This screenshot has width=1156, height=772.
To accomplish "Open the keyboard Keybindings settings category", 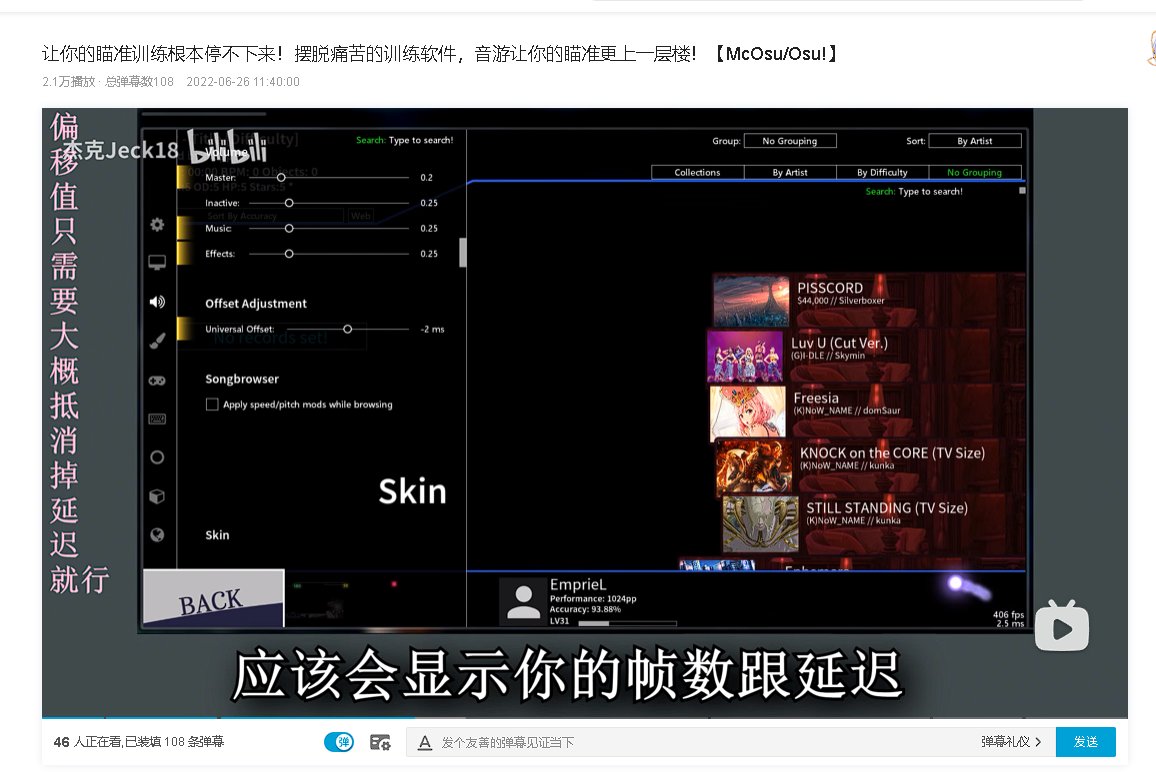I will coord(157,419).
